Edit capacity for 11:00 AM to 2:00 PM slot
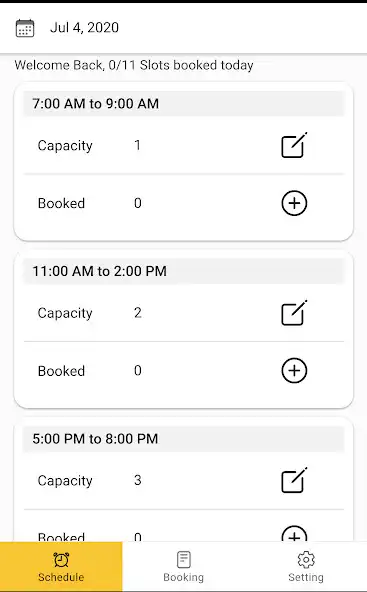This screenshot has width=367, height=592. point(294,313)
